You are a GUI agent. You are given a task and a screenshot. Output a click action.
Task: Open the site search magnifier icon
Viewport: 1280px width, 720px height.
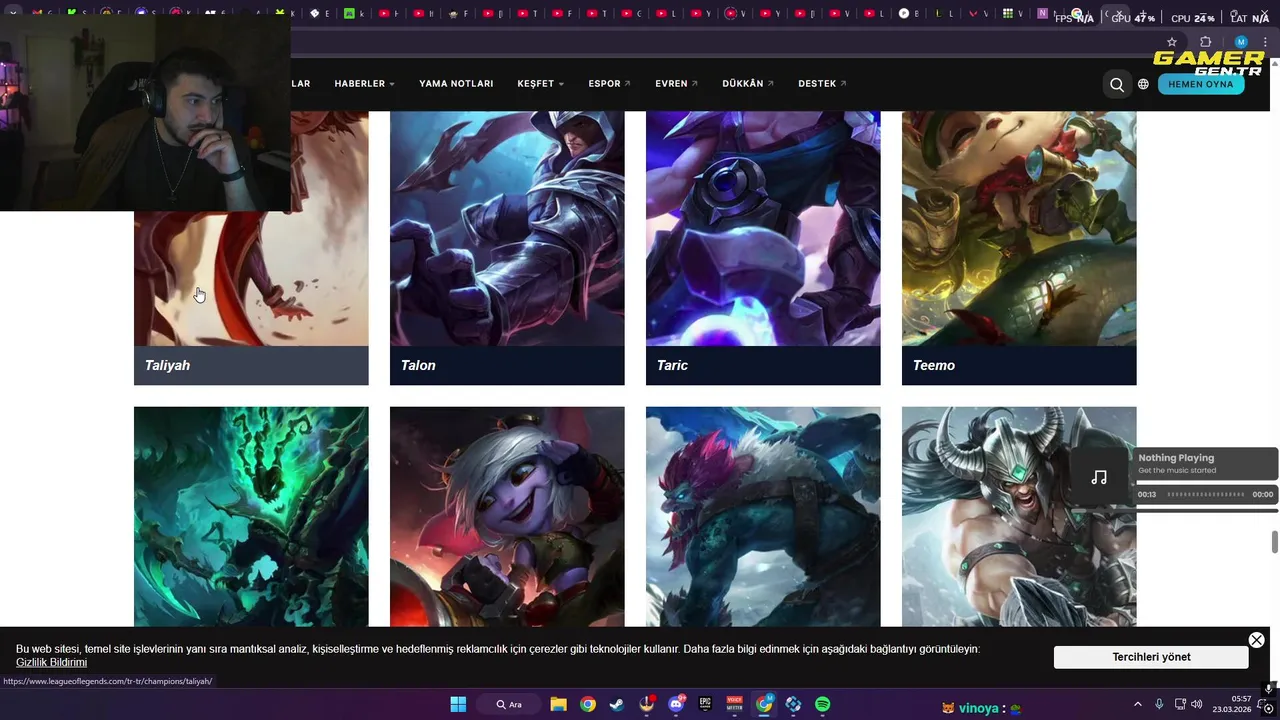(1117, 84)
